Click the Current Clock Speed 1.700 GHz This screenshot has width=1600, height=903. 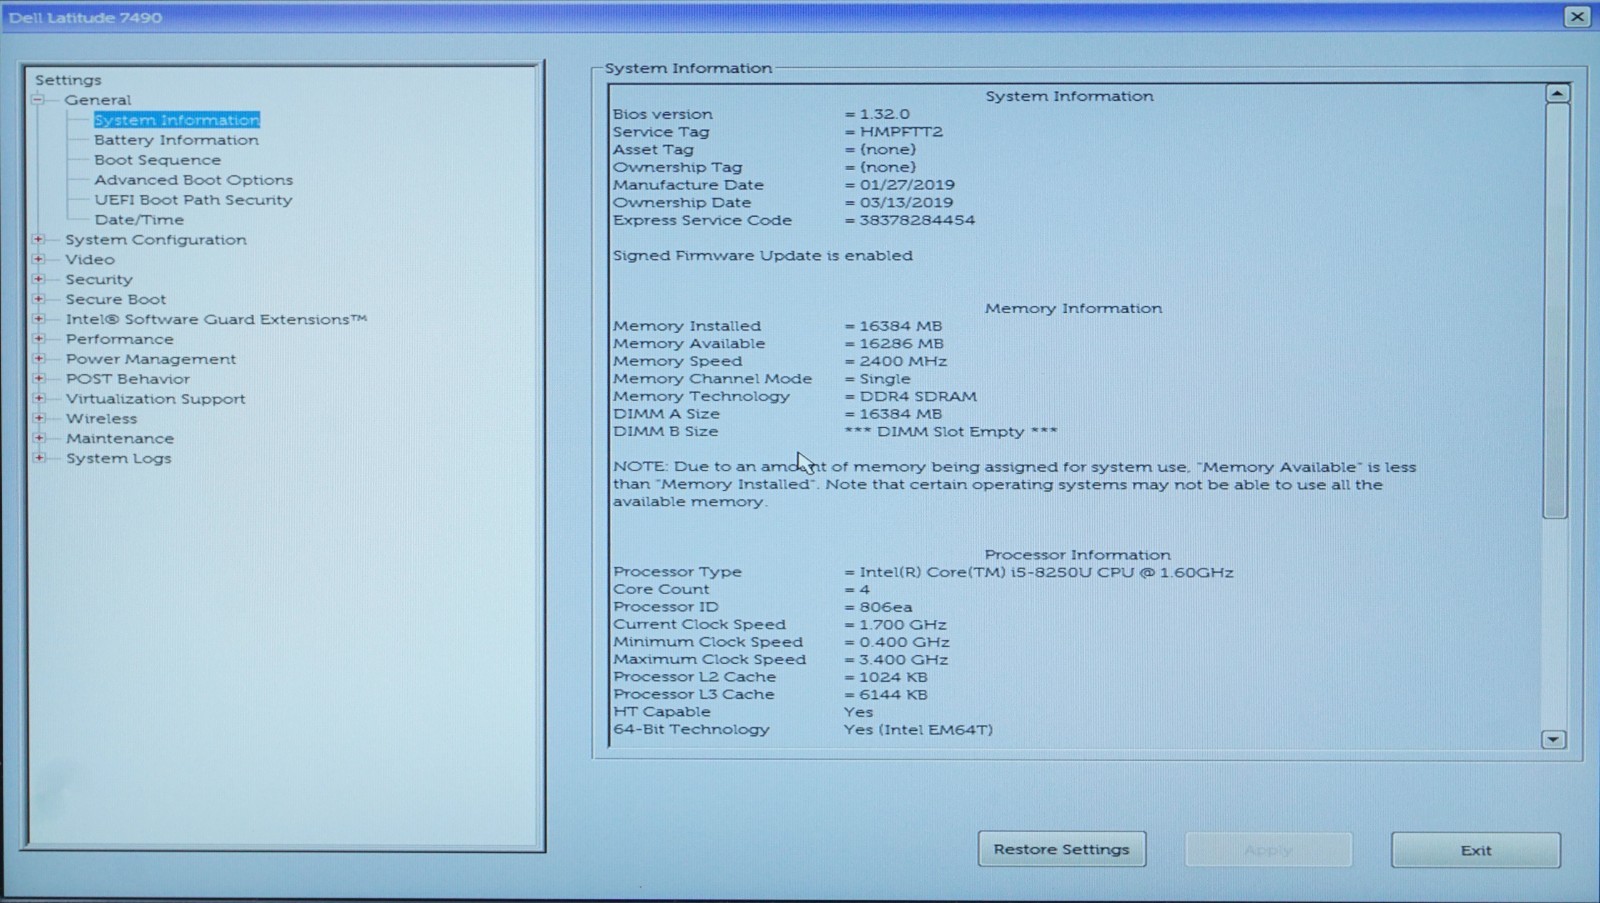(903, 625)
